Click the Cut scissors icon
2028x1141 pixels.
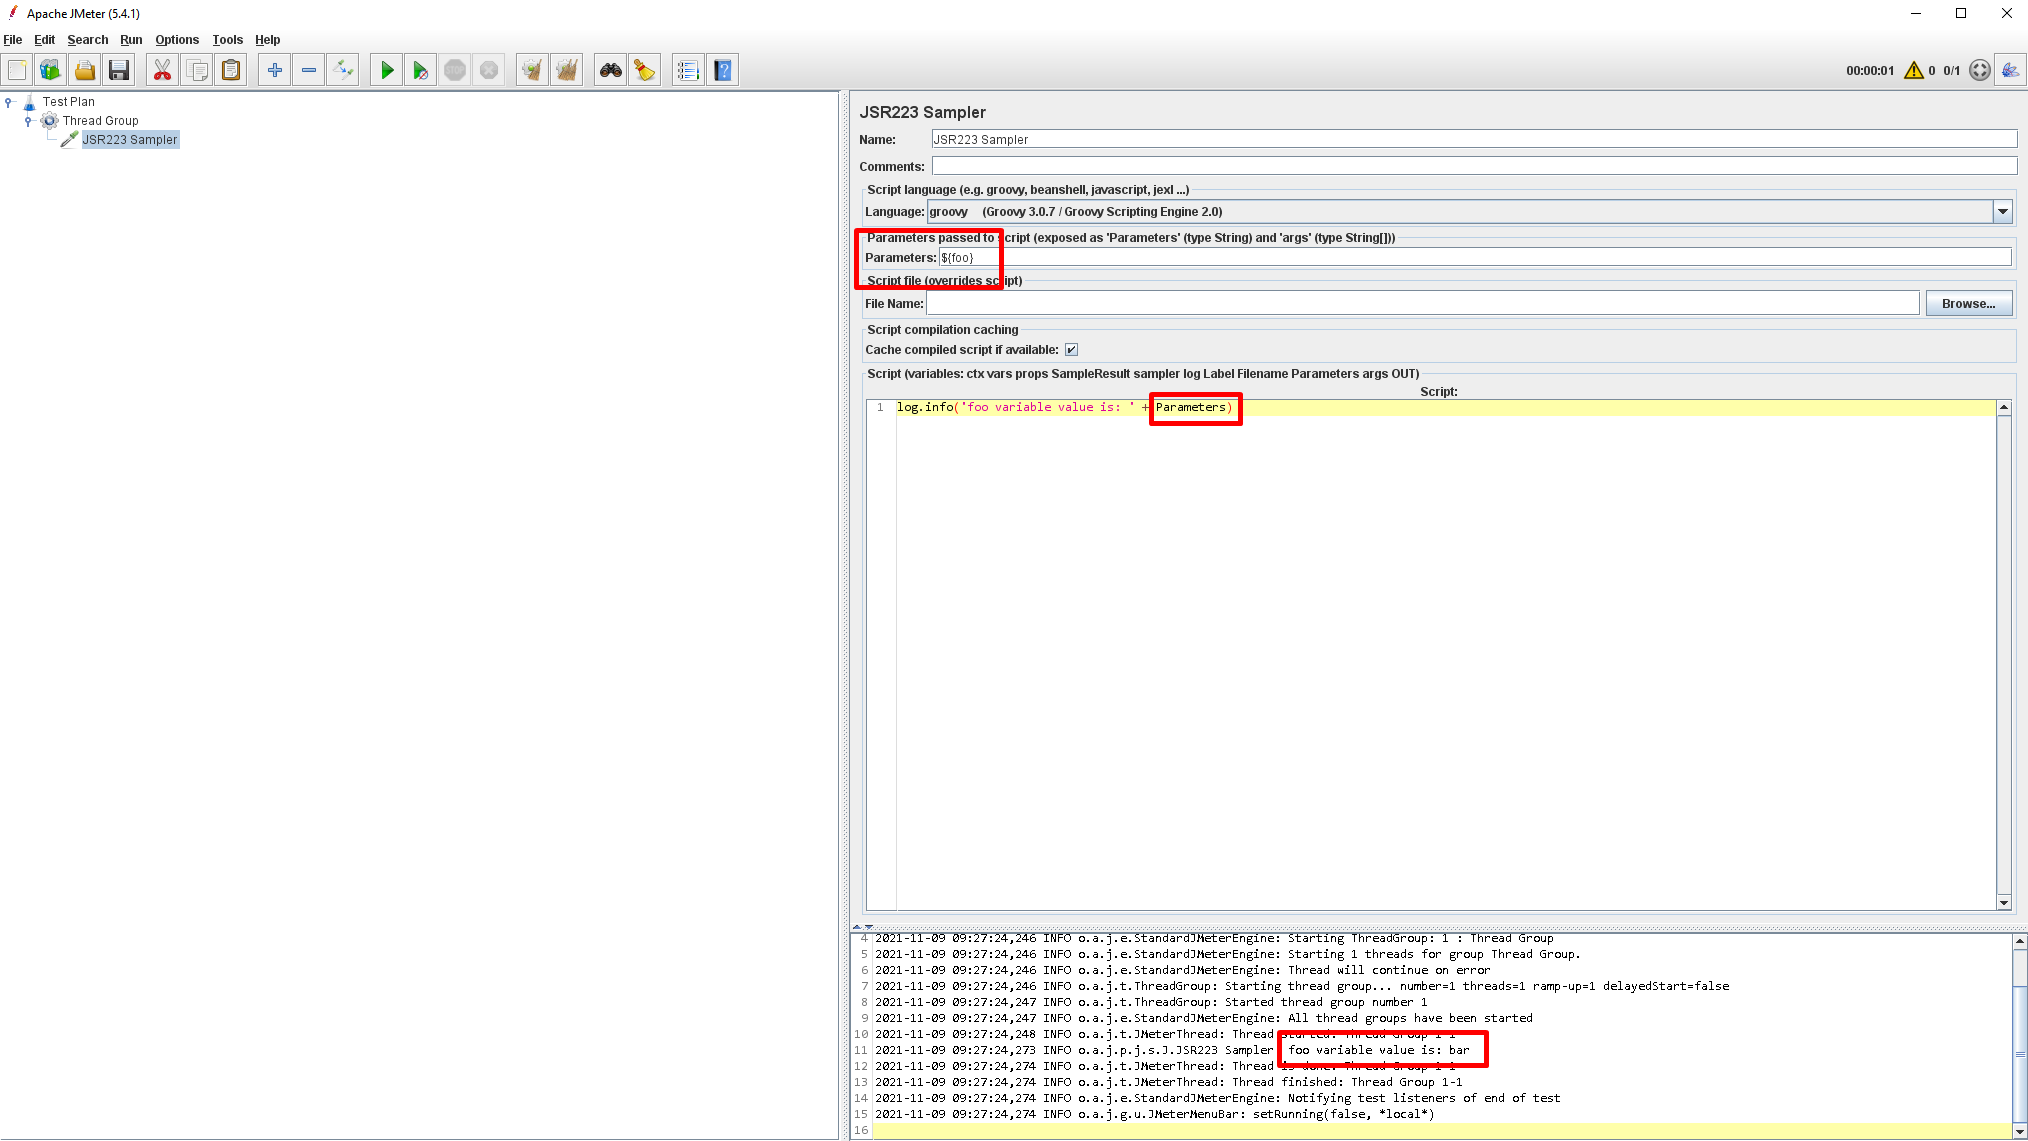coord(162,70)
